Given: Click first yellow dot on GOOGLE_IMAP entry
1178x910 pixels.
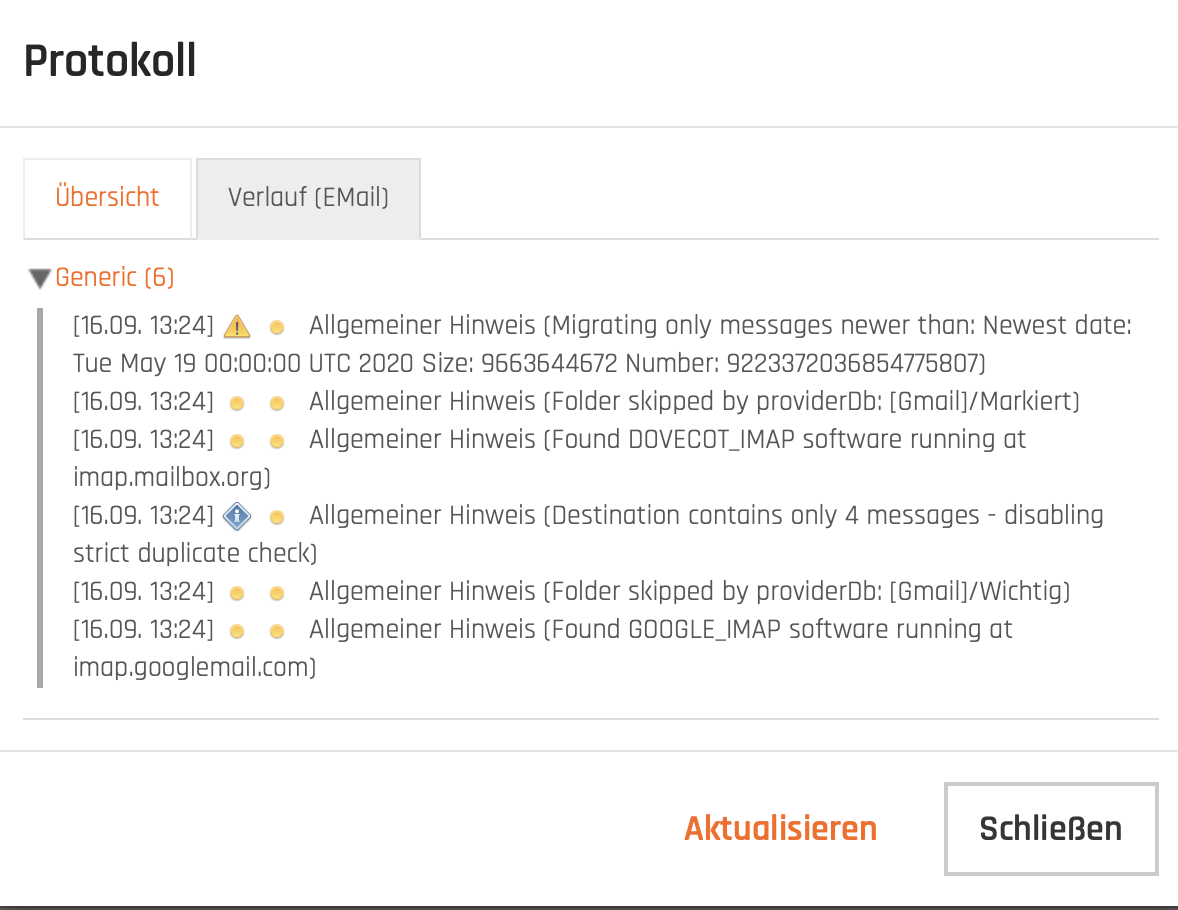Looking at the screenshot, I should click(237, 631).
